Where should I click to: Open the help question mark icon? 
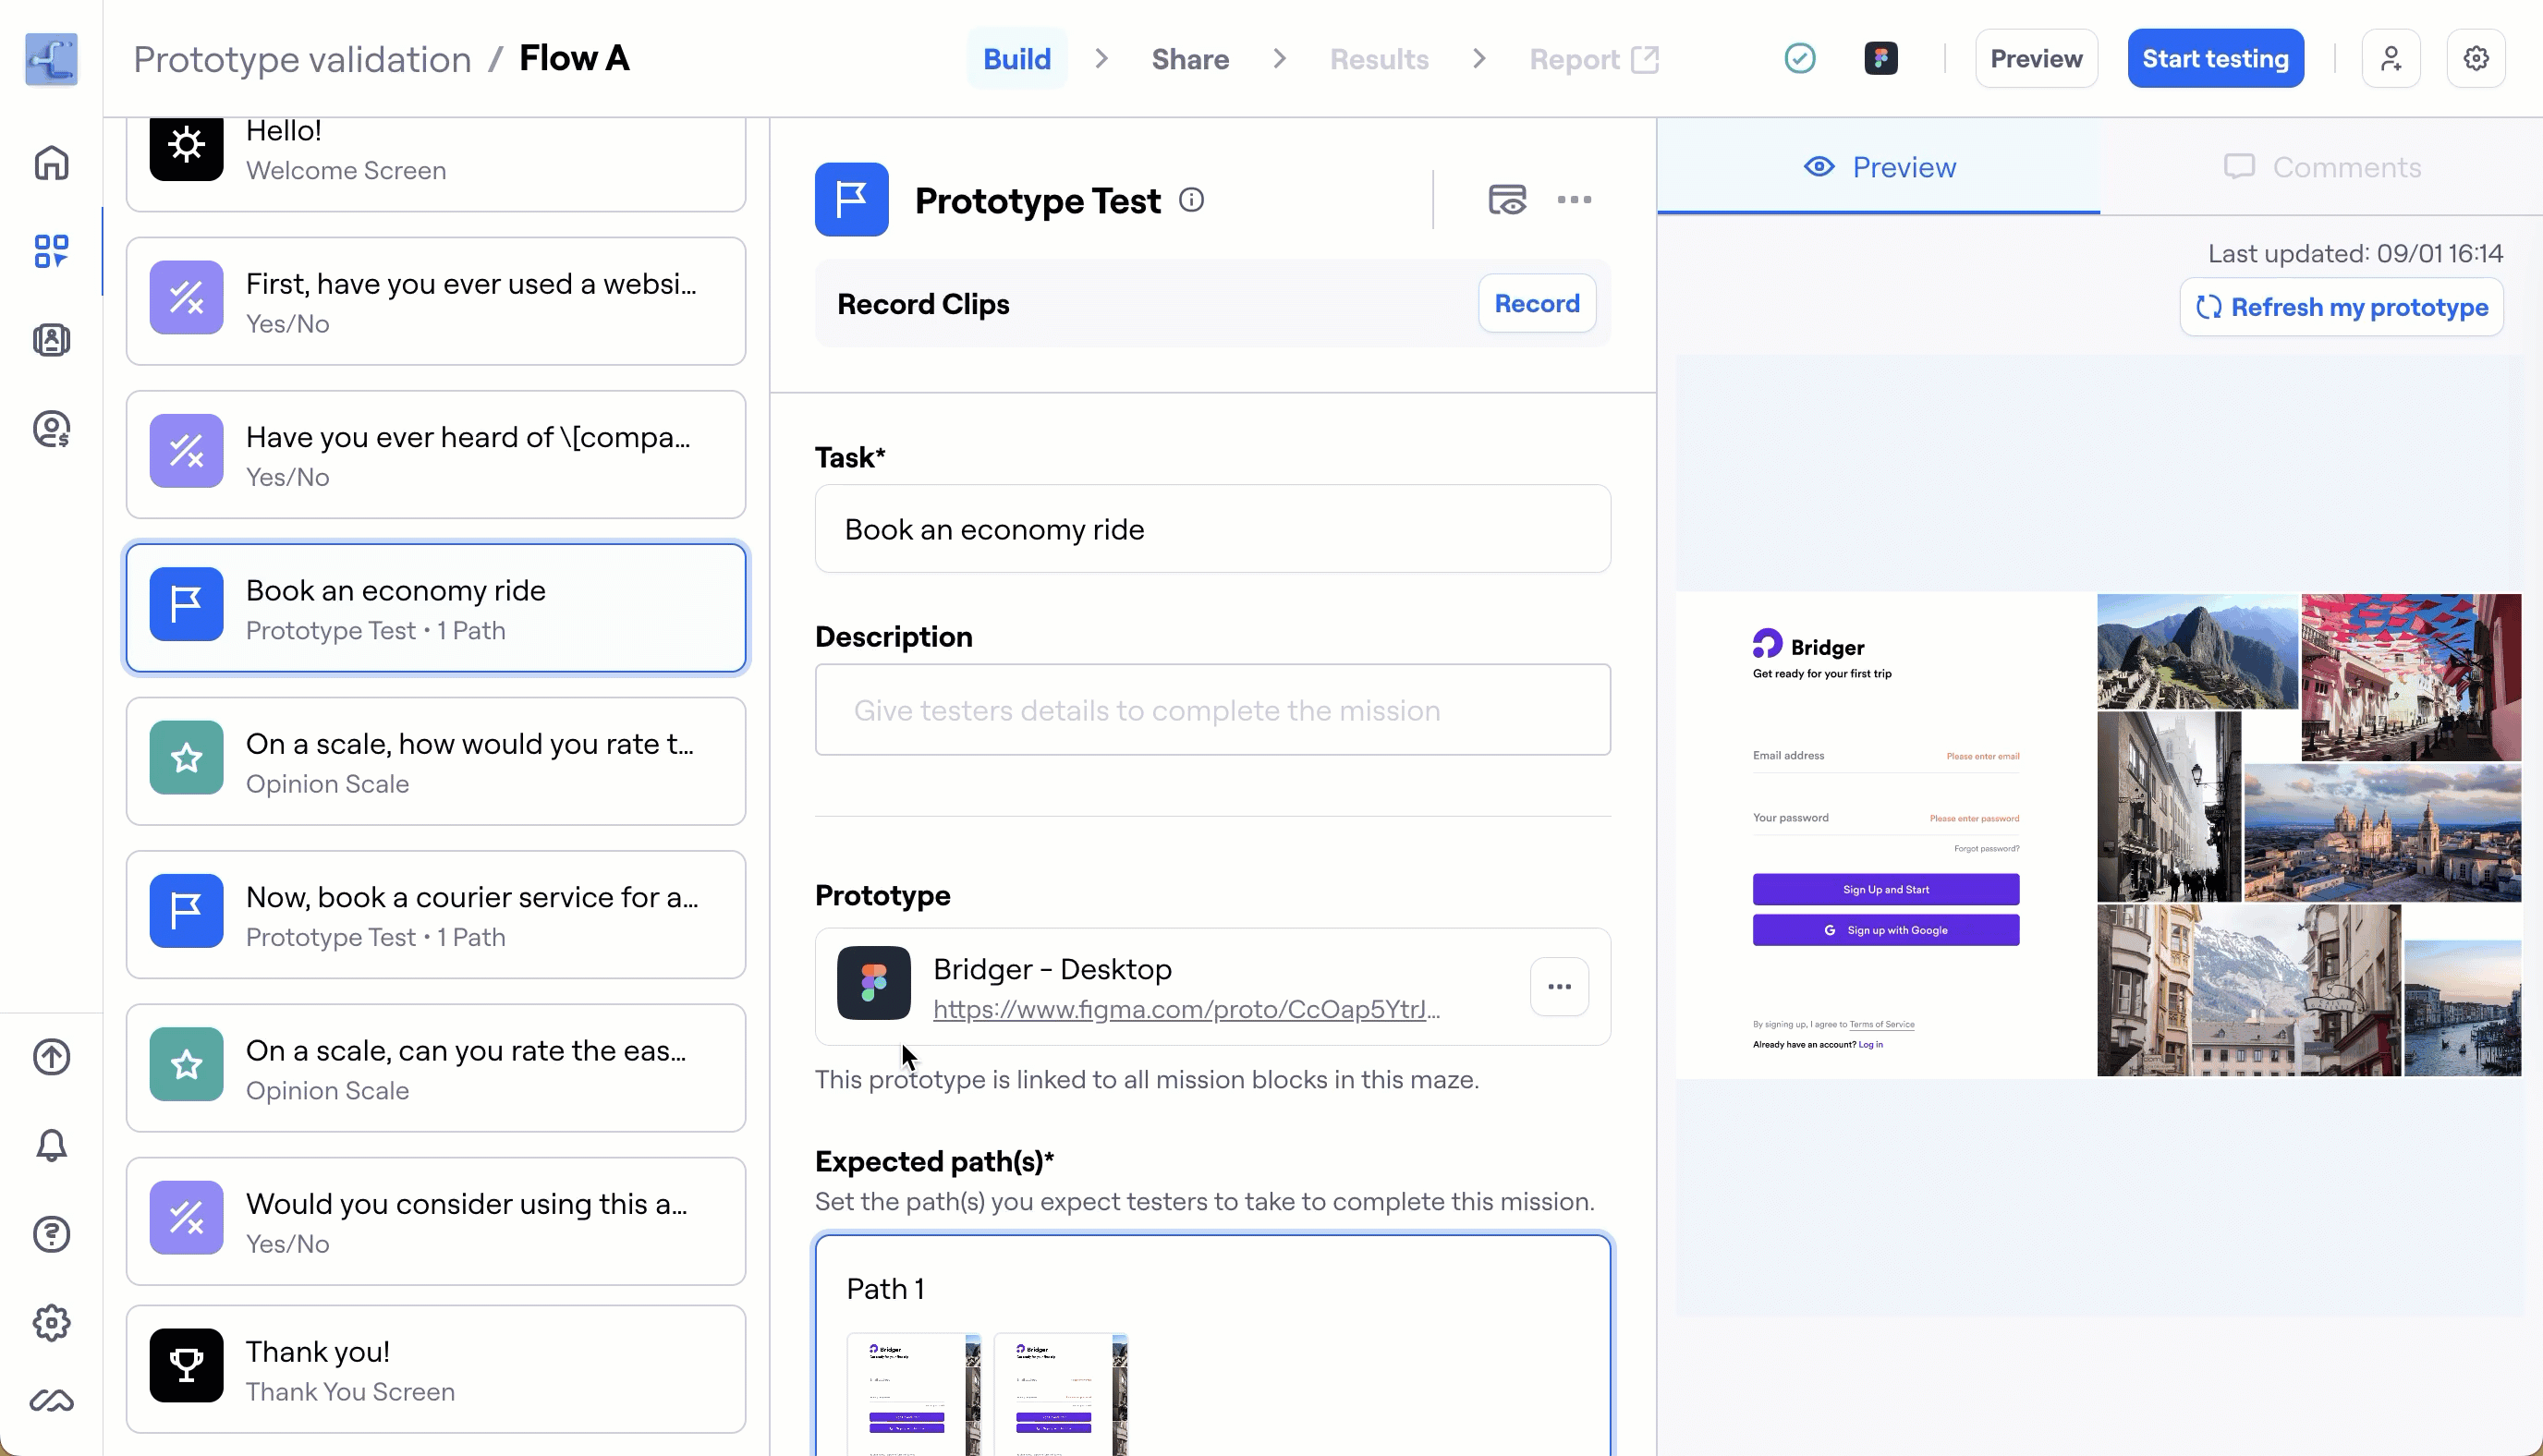pos(51,1234)
